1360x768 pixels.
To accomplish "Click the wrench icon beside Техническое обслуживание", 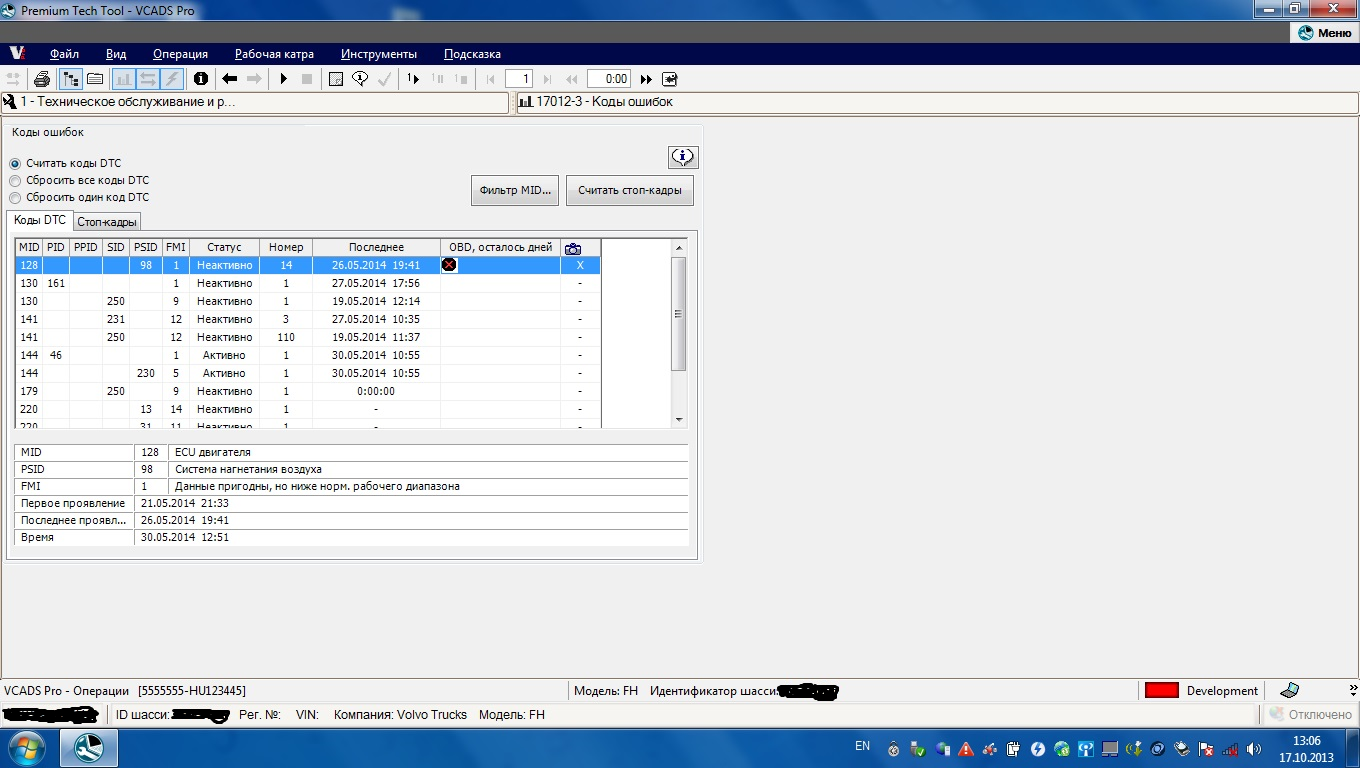I will (10, 102).
